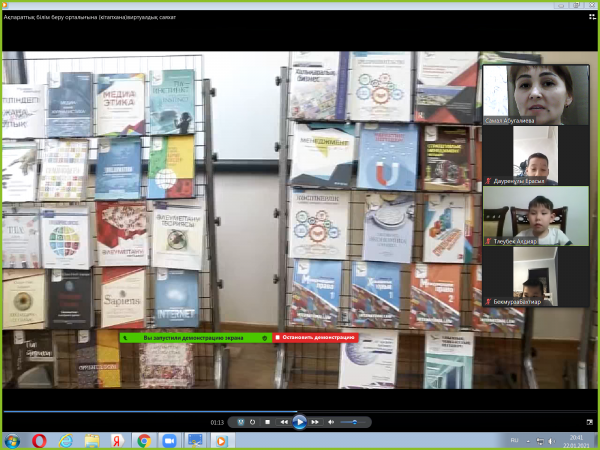Open Google Chrome from taskbar
600x450 pixels.
[144, 440]
